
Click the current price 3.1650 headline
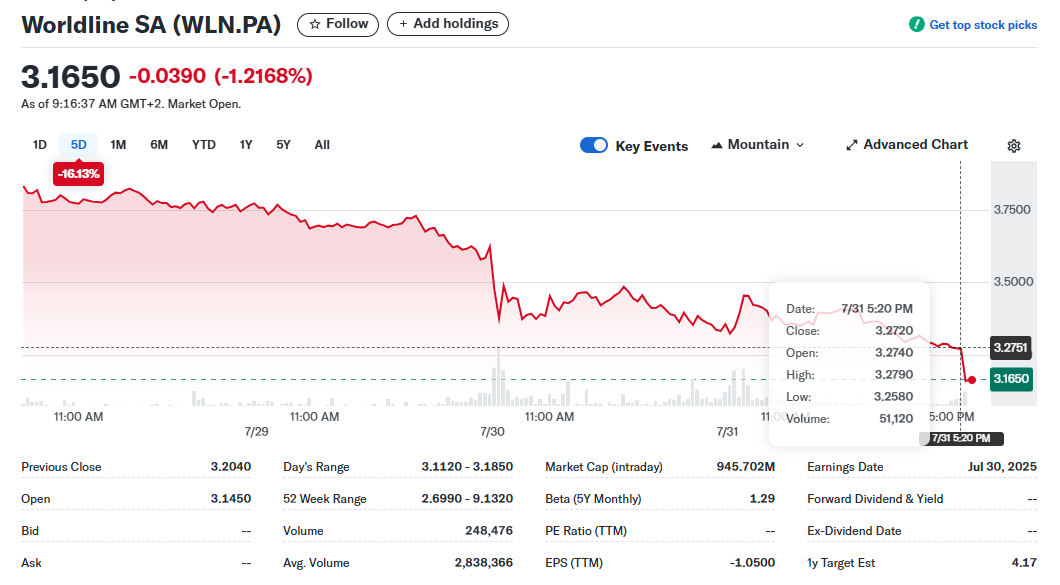(71, 76)
